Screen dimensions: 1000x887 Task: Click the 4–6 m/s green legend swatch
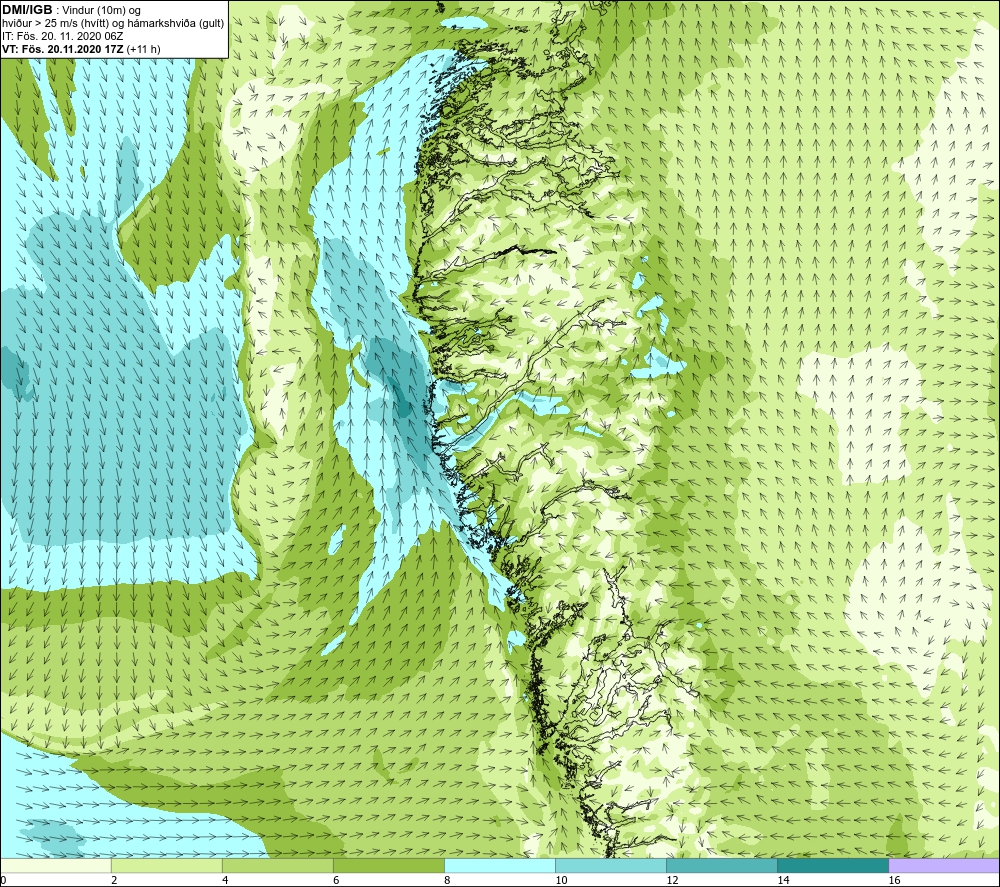click(x=277, y=865)
